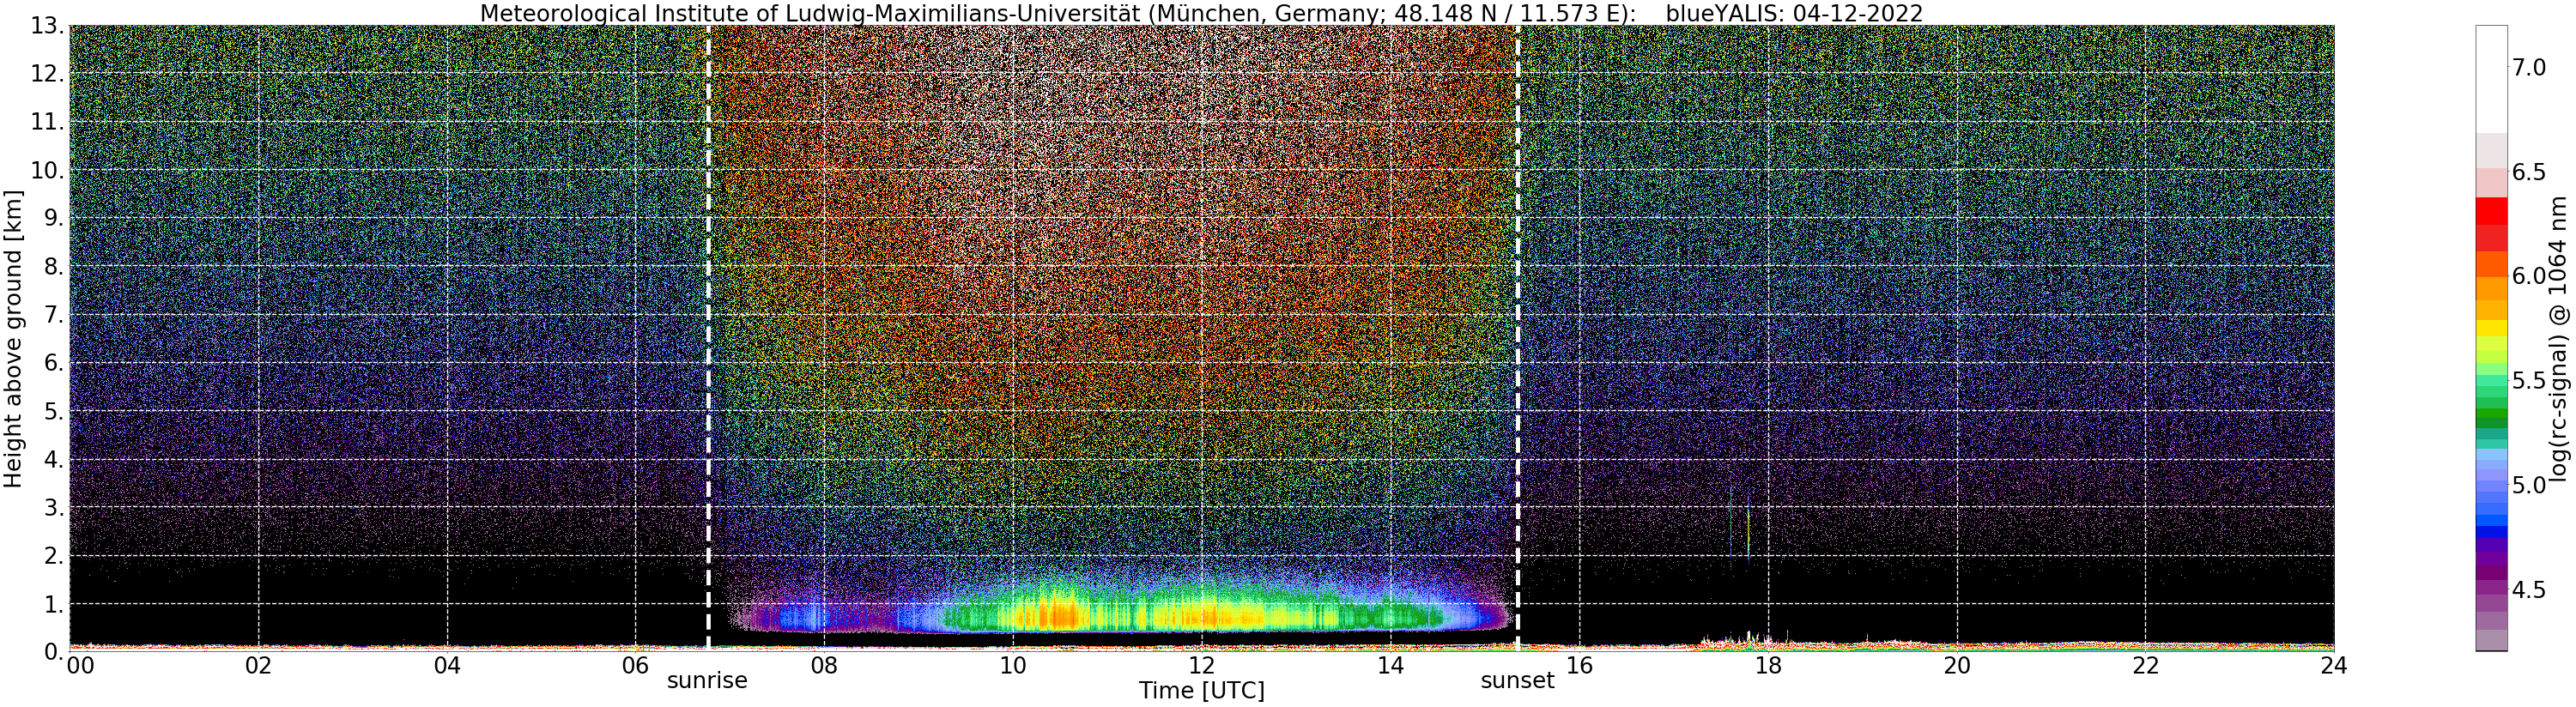Viewport: 2576px width, 707px height.
Task: Click the yellow segment of the colorbar
Action: pos(2491,328)
